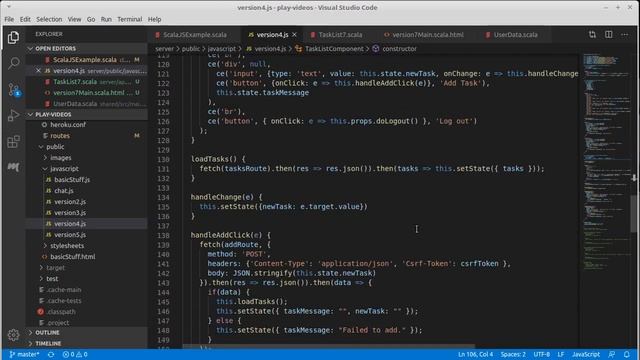Click the master branch indicator
Viewport: 640px width, 360px height.
click(24, 354)
